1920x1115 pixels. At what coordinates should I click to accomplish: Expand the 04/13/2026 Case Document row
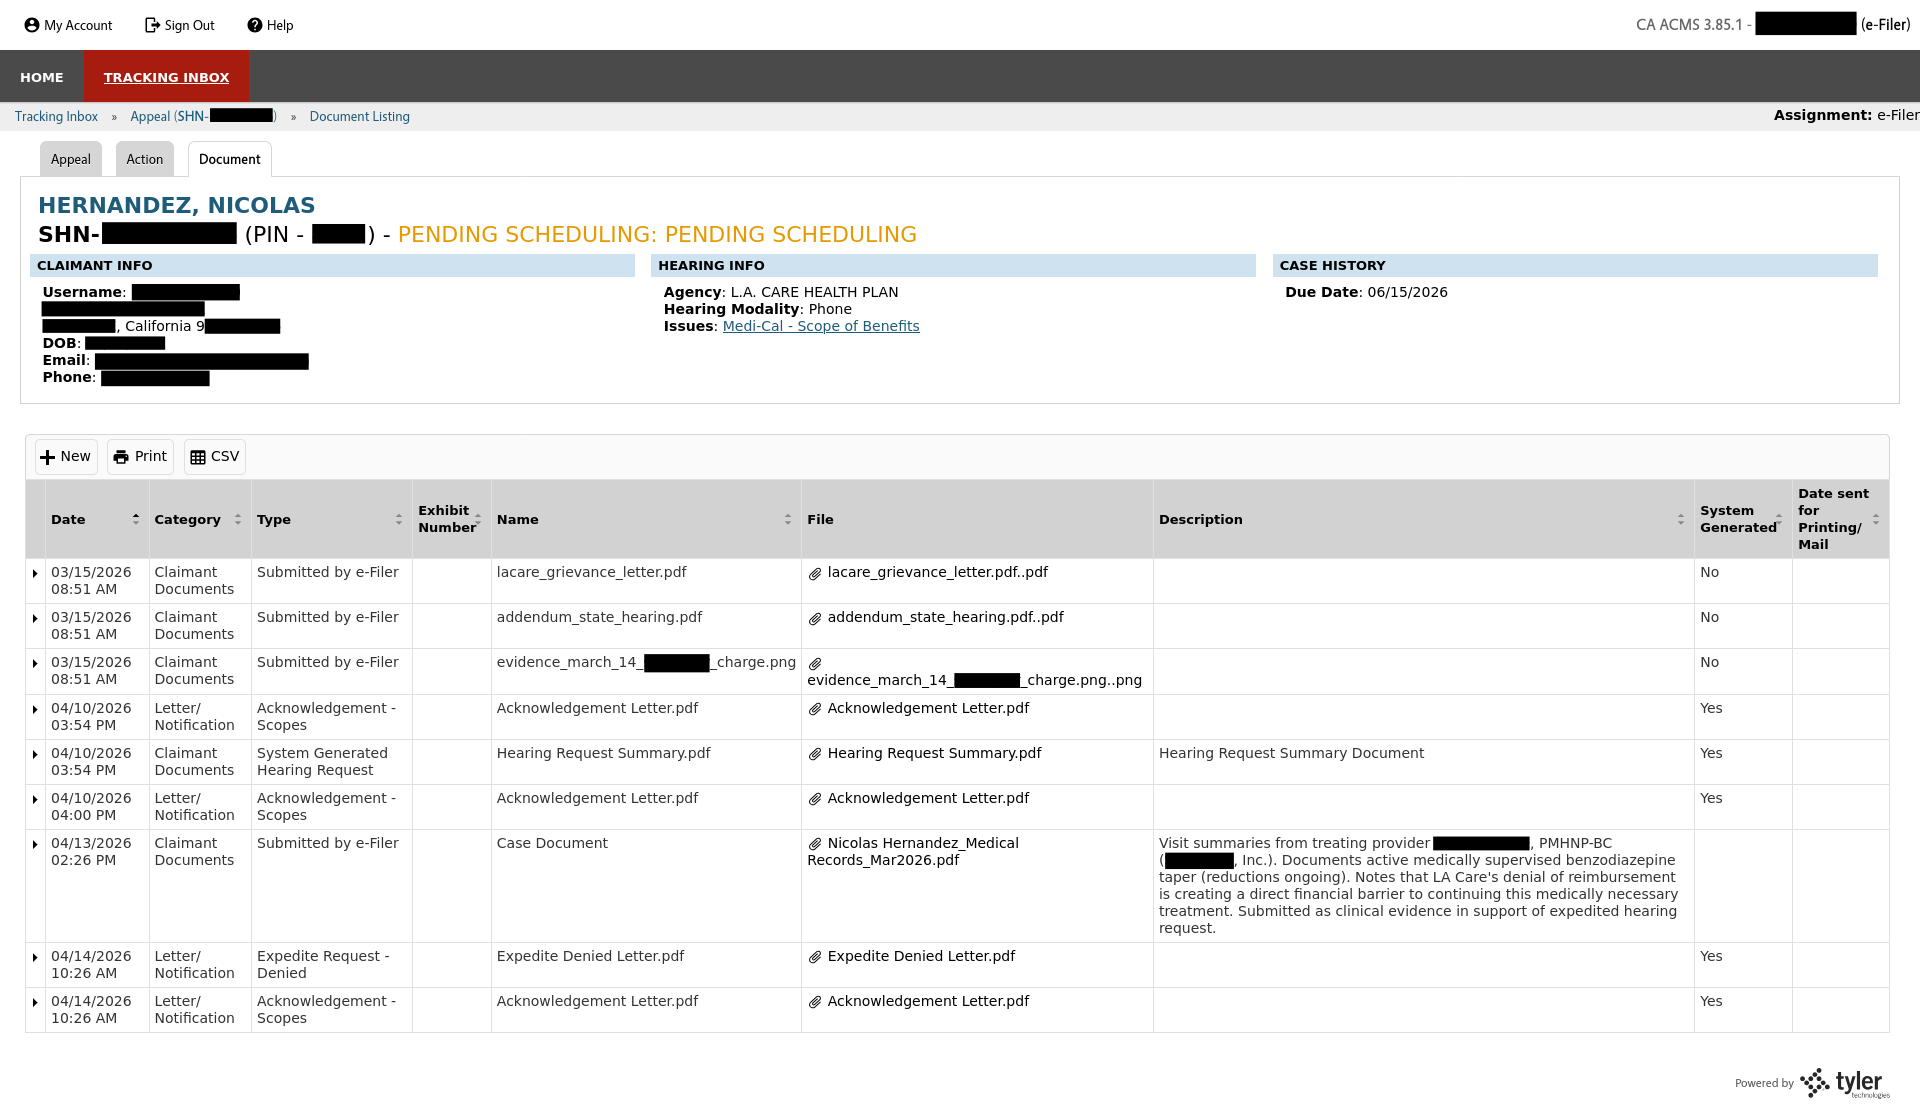(x=35, y=845)
